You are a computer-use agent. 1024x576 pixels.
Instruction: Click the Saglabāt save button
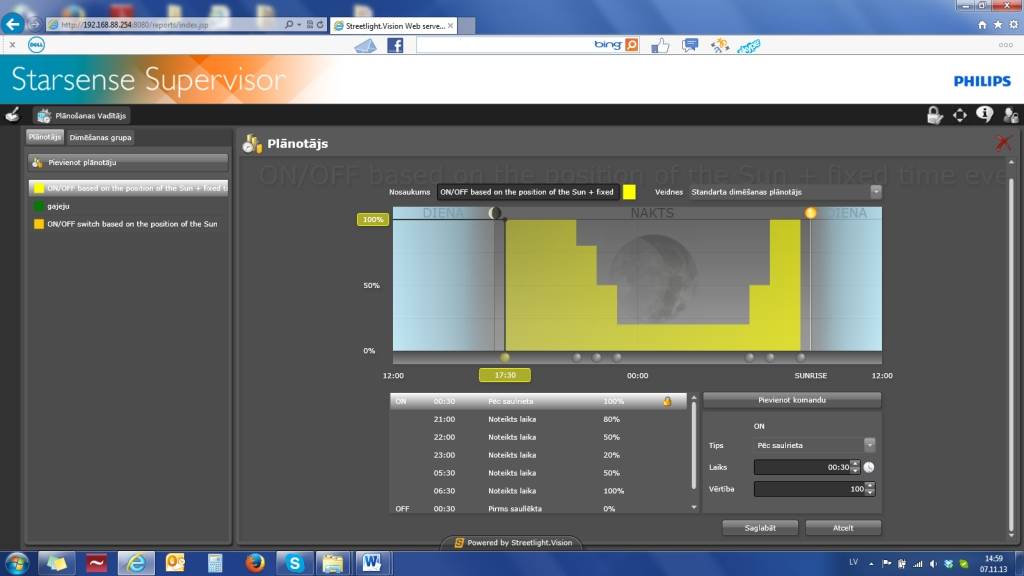click(760, 528)
